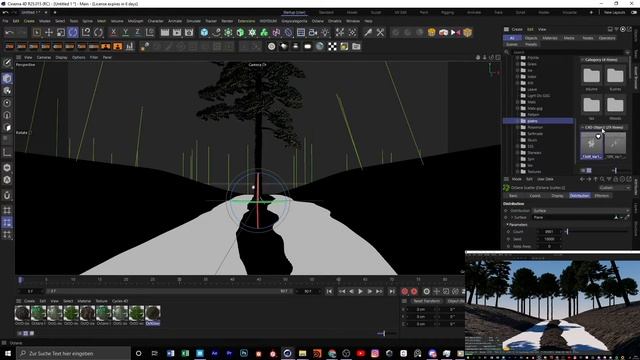Toggle Z axis lock
Viewport: 640px width, 360px height.
(138, 32)
